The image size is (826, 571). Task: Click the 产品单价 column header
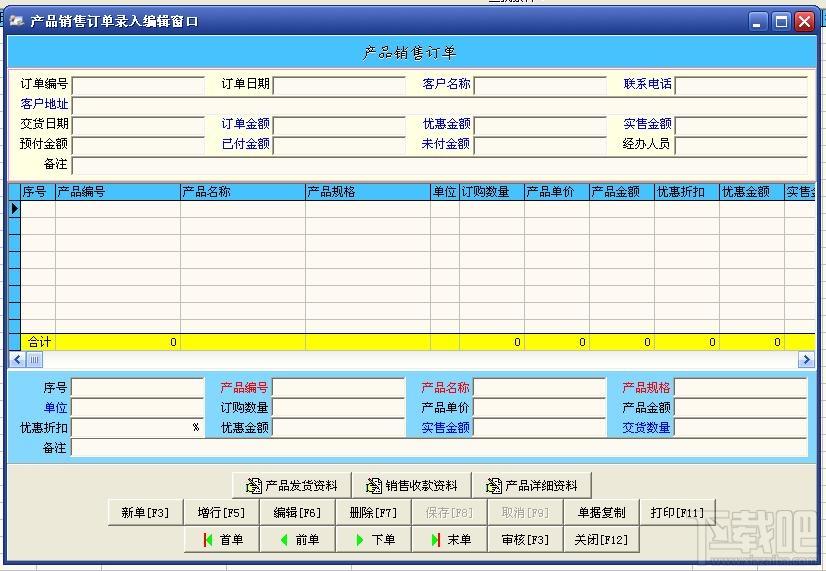[x=557, y=192]
